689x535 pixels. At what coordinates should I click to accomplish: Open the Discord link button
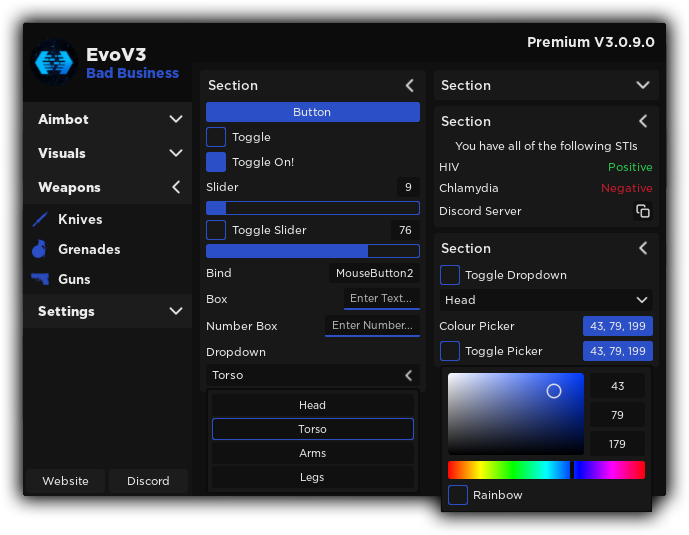148,481
